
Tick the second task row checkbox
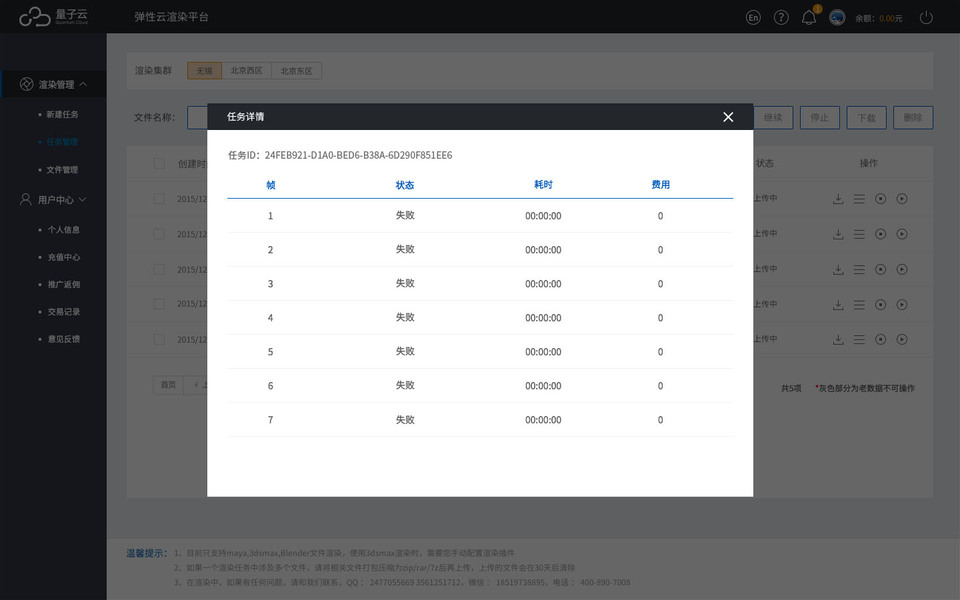(159, 234)
